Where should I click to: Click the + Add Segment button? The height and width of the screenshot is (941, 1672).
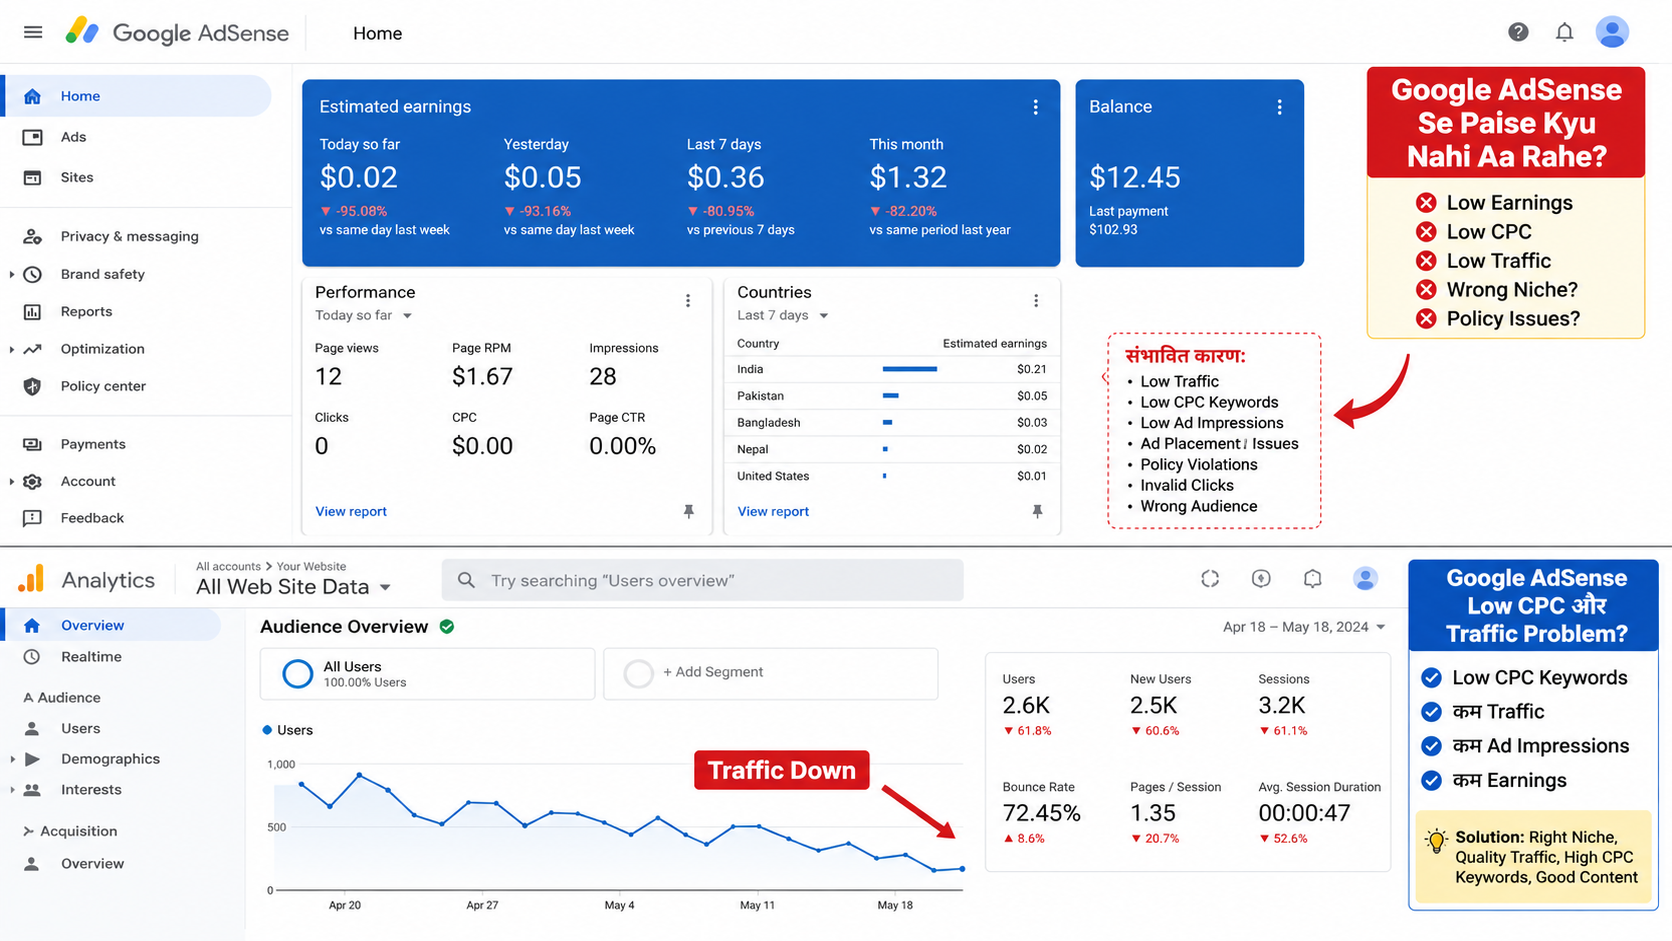(x=771, y=673)
